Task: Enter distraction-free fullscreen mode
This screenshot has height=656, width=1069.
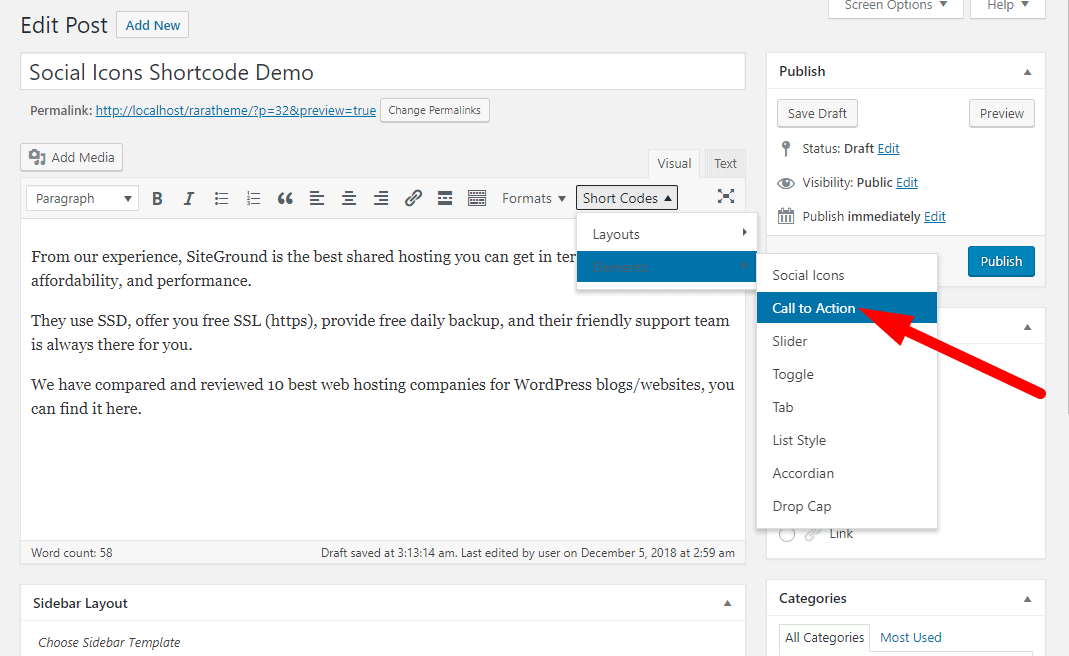Action: (726, 197)
